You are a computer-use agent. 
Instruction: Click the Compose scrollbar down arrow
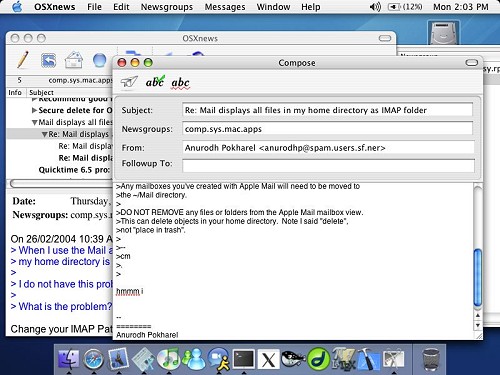(478, 325)
